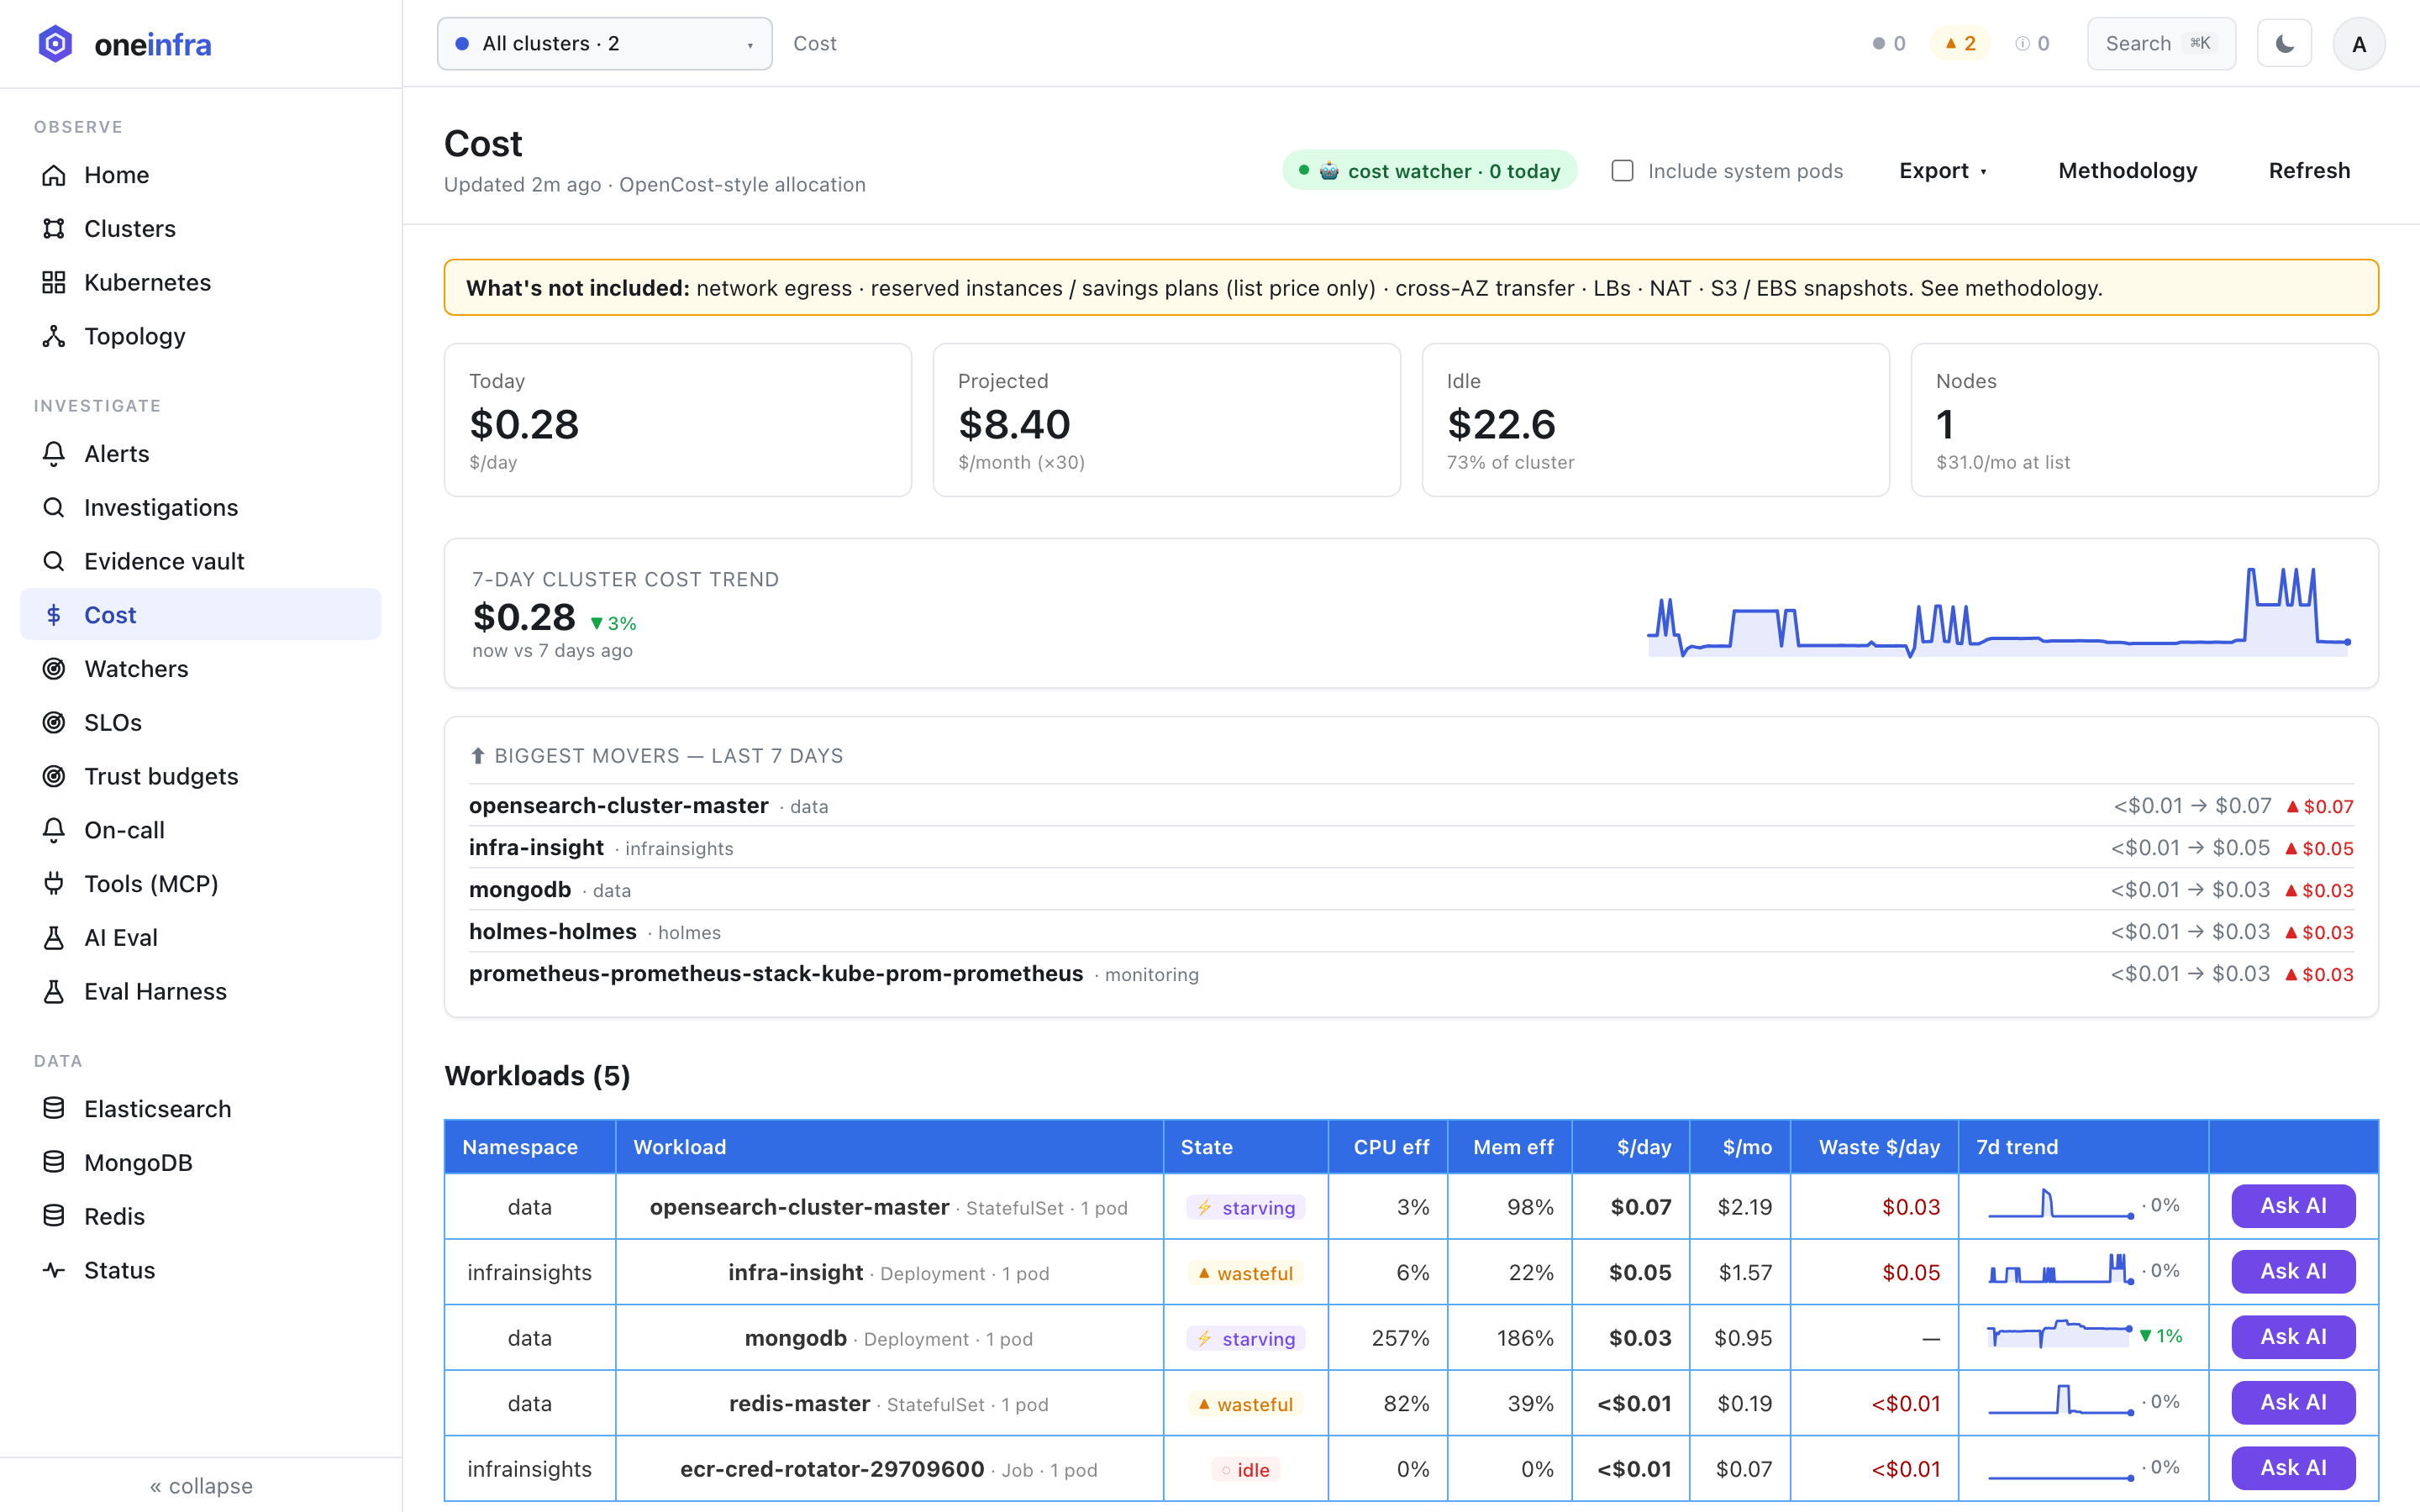Screen dimensions: 2420x1512
Task: Click the AI Eval flask icon
Action: coord(54,938)
